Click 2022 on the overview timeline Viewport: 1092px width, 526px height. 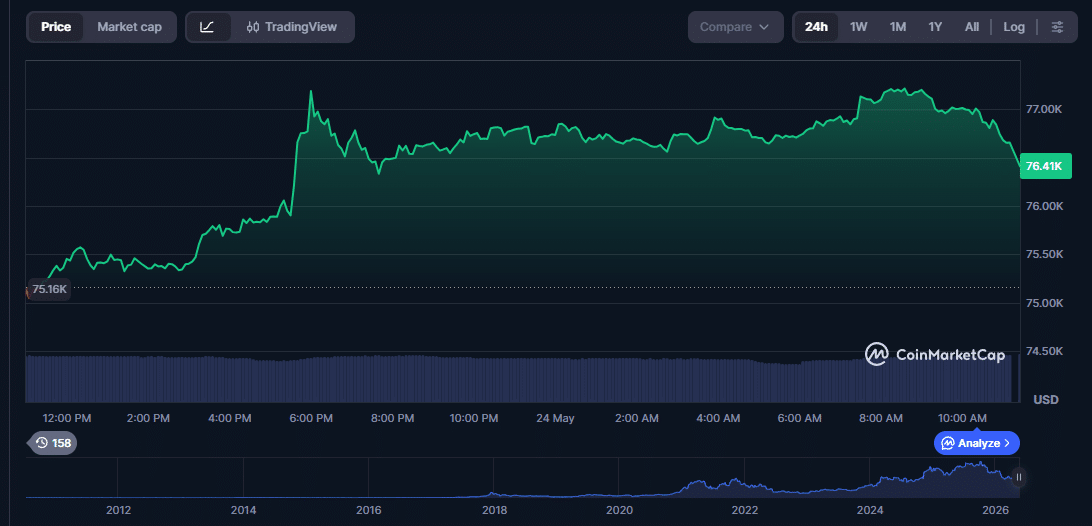coord(744,510)
